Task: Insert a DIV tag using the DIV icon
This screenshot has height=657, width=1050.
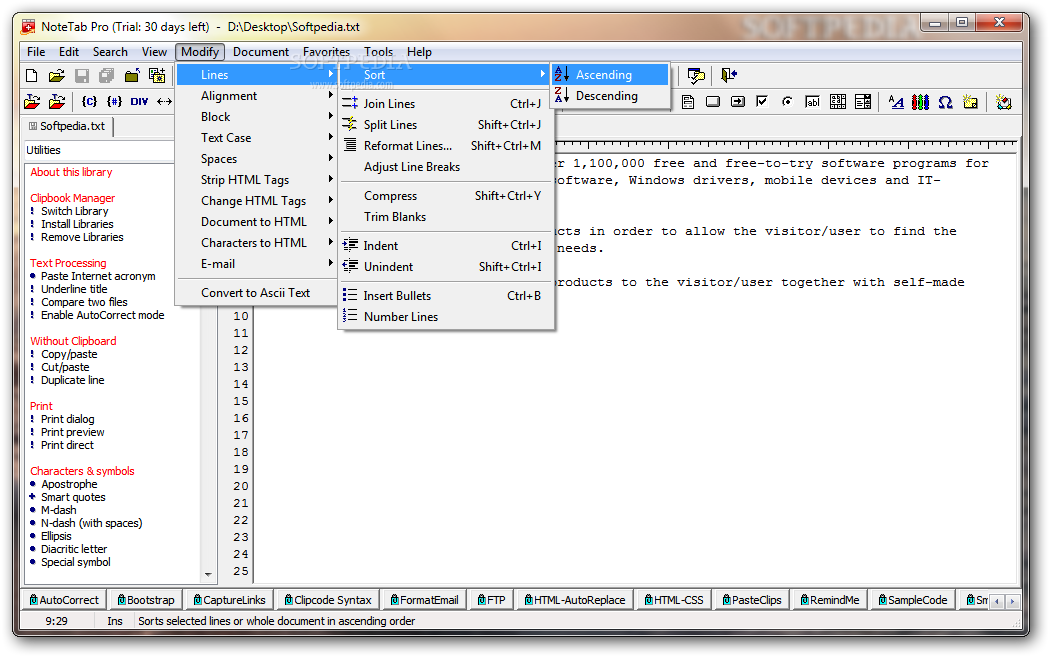Action: pyautogui.click(x=139, y=102)
